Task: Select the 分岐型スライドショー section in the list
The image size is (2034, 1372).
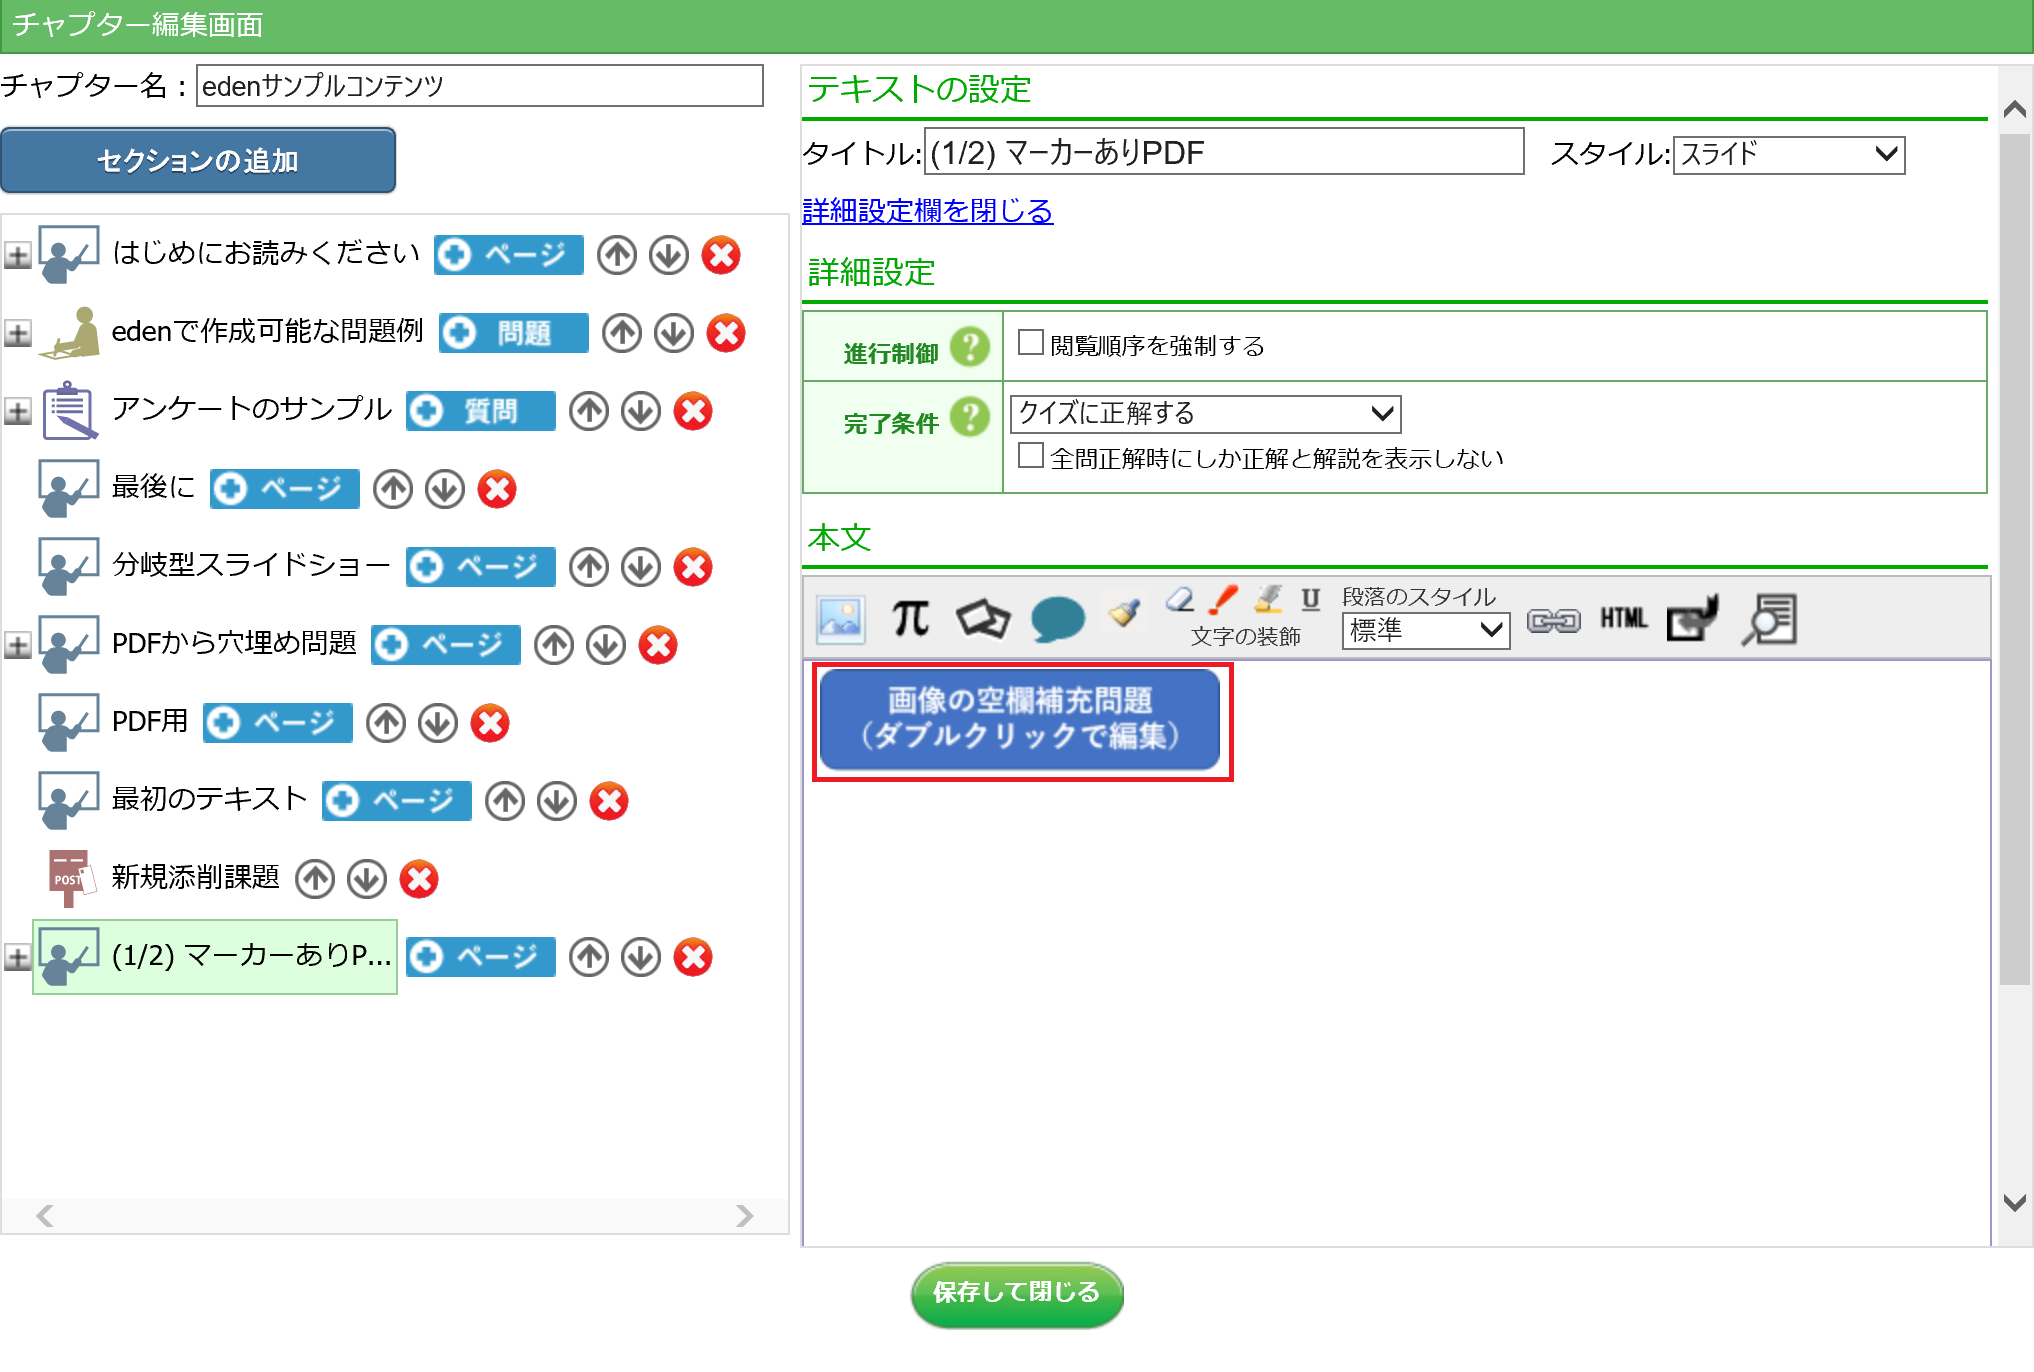Action: 250,566
